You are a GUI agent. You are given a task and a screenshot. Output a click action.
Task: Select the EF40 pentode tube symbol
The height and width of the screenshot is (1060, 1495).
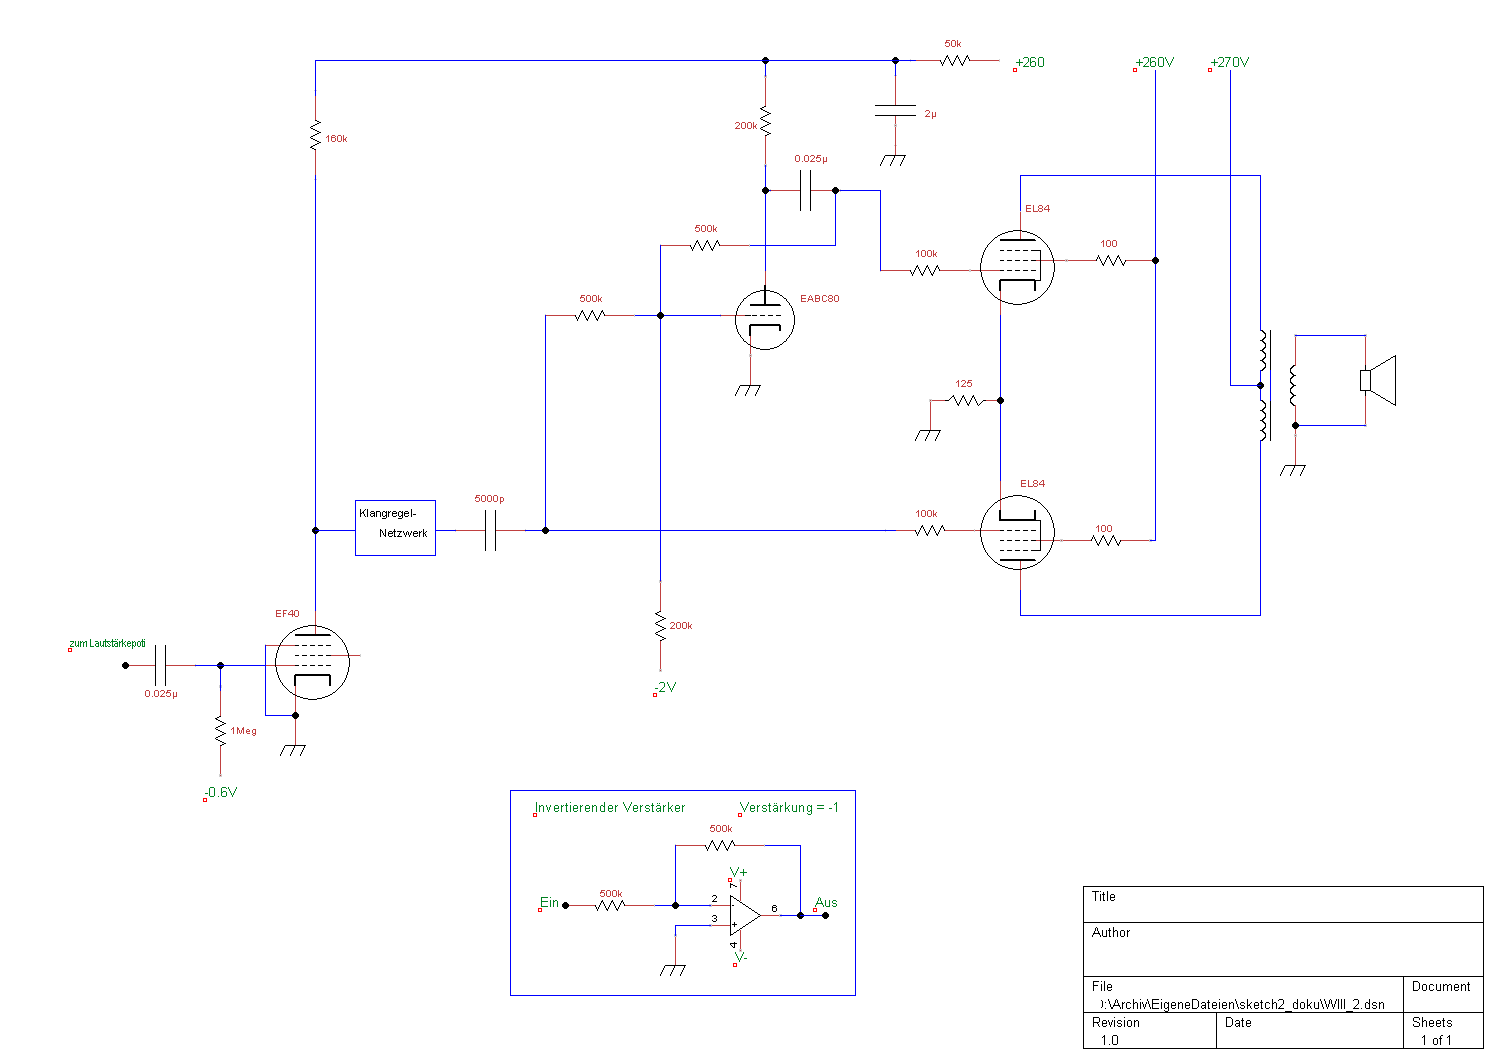coord(312,662)
